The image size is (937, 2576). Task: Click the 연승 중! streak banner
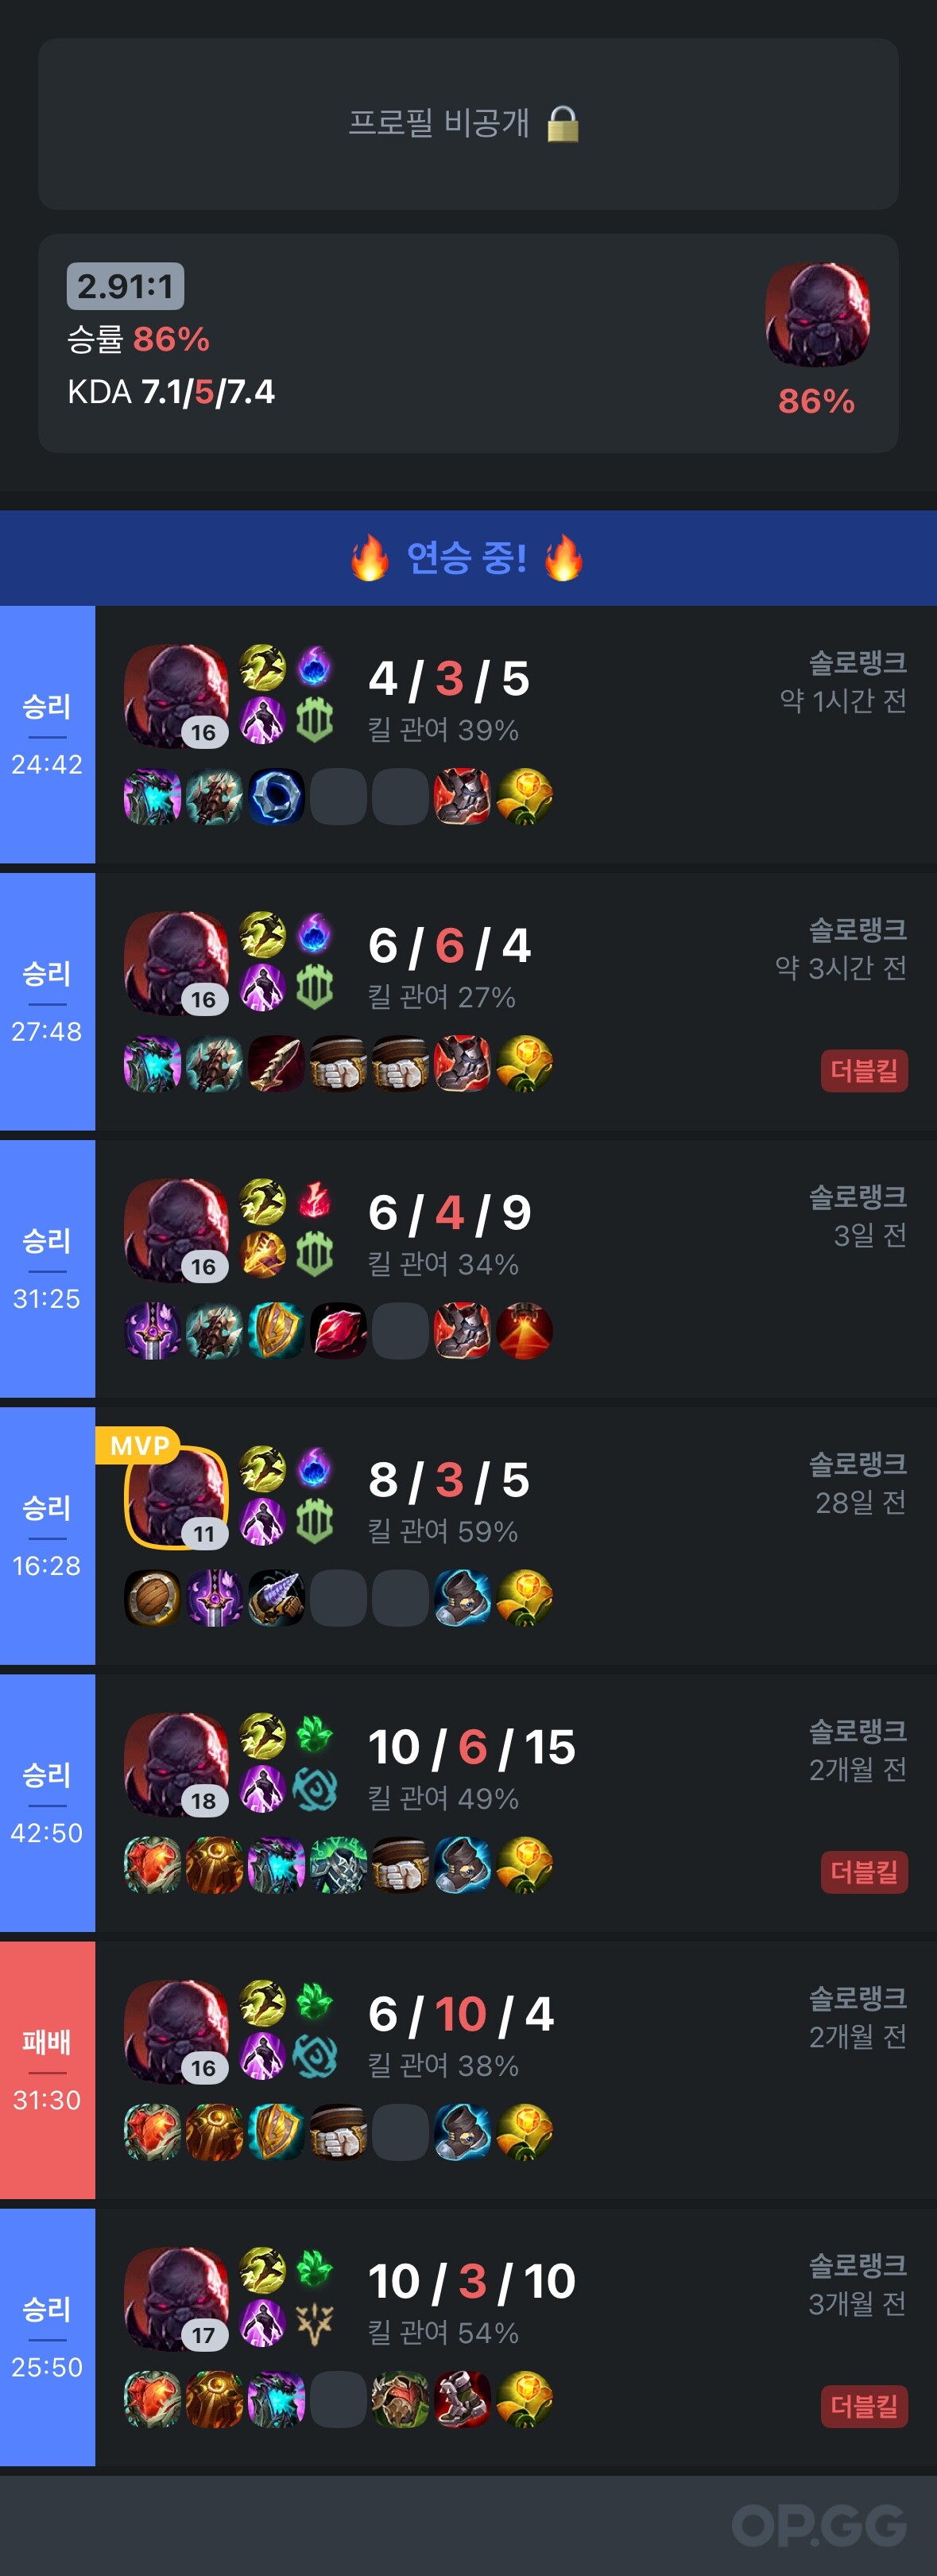tap(468, 558)
